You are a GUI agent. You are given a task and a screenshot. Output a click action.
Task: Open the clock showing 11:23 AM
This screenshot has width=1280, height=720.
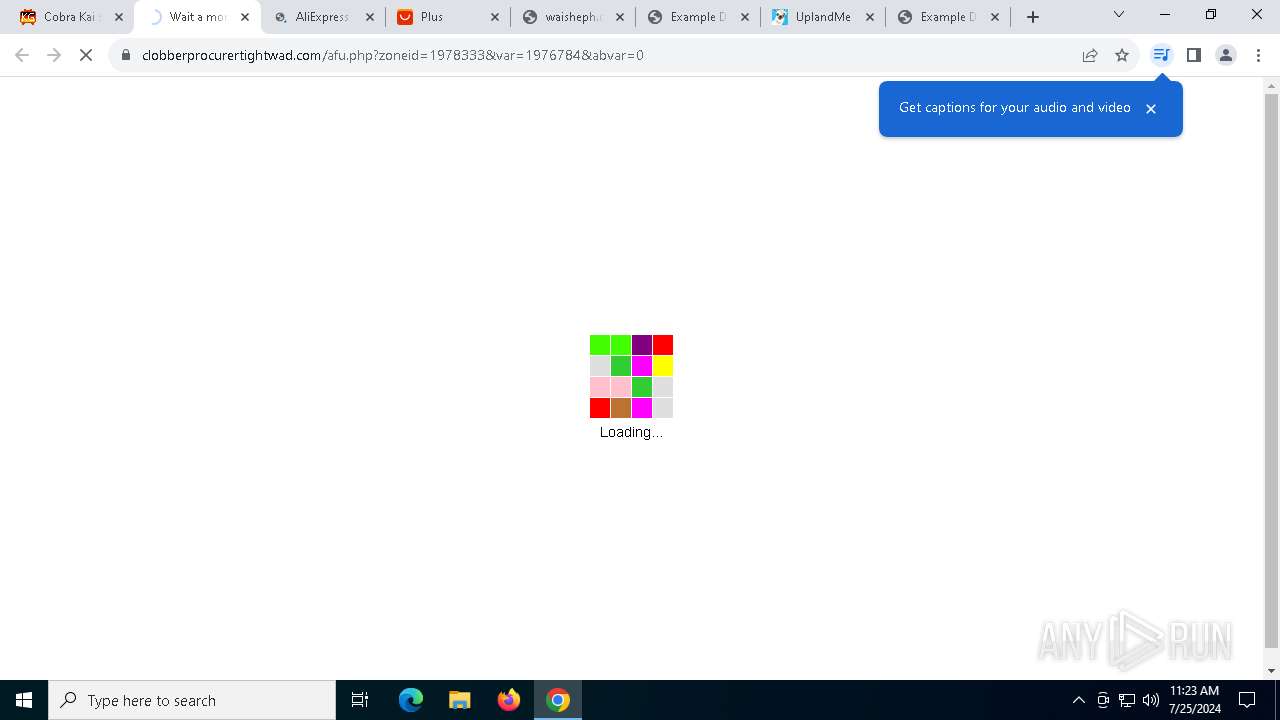(1195, 700)
